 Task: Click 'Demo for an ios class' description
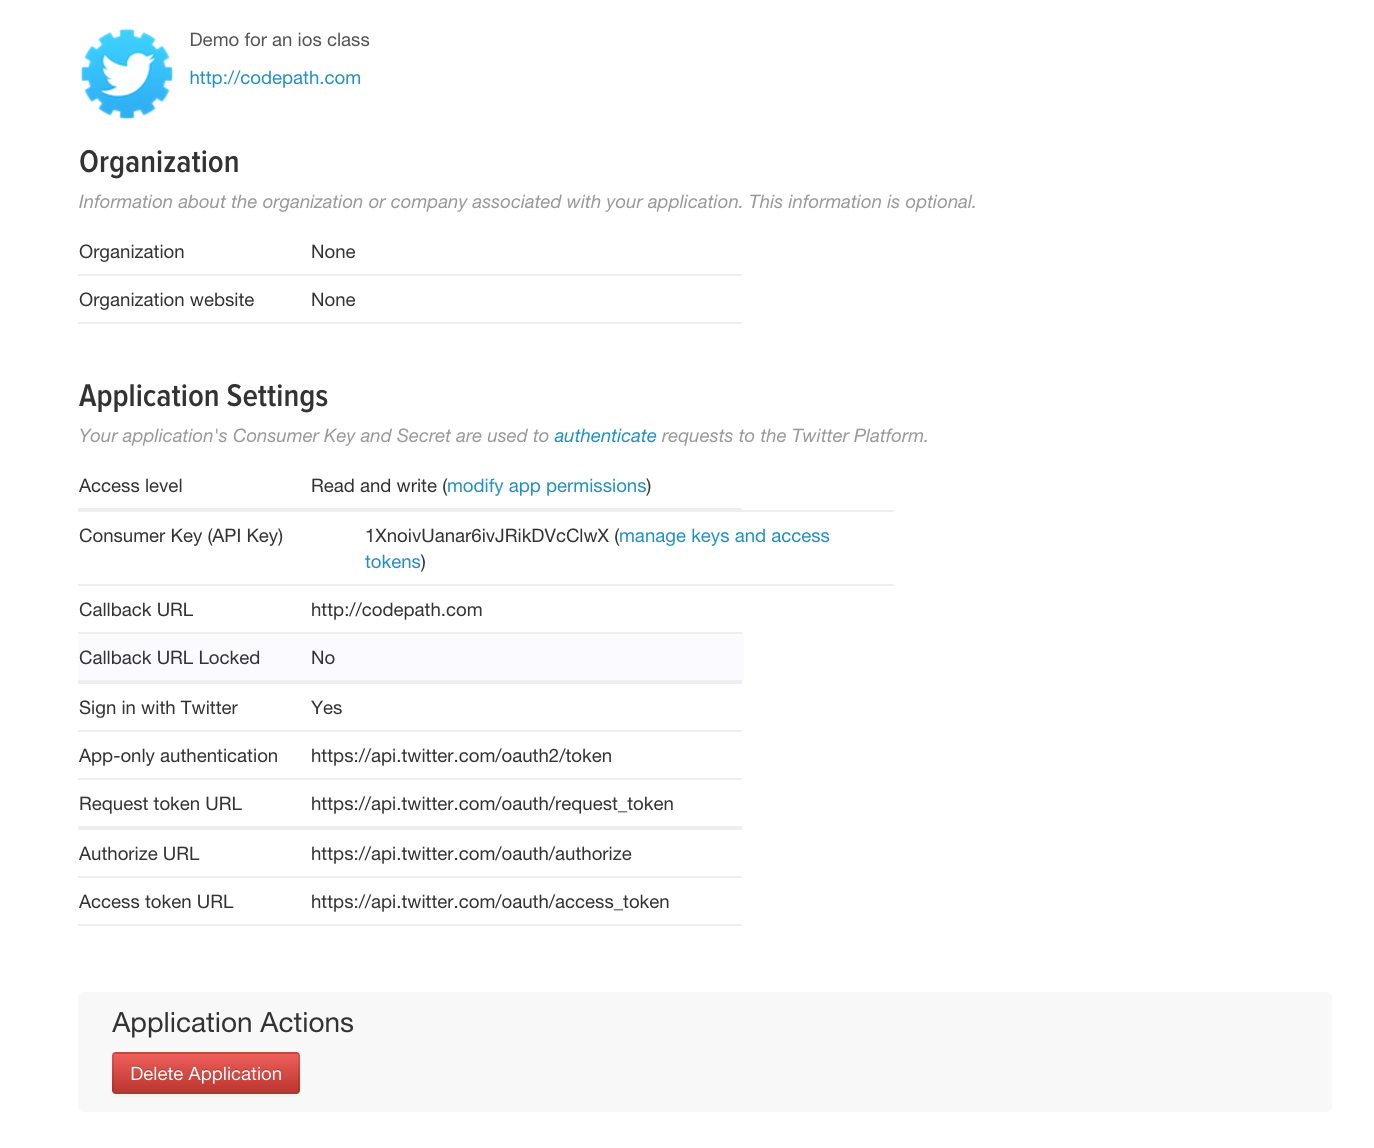(x=280, y=40)
